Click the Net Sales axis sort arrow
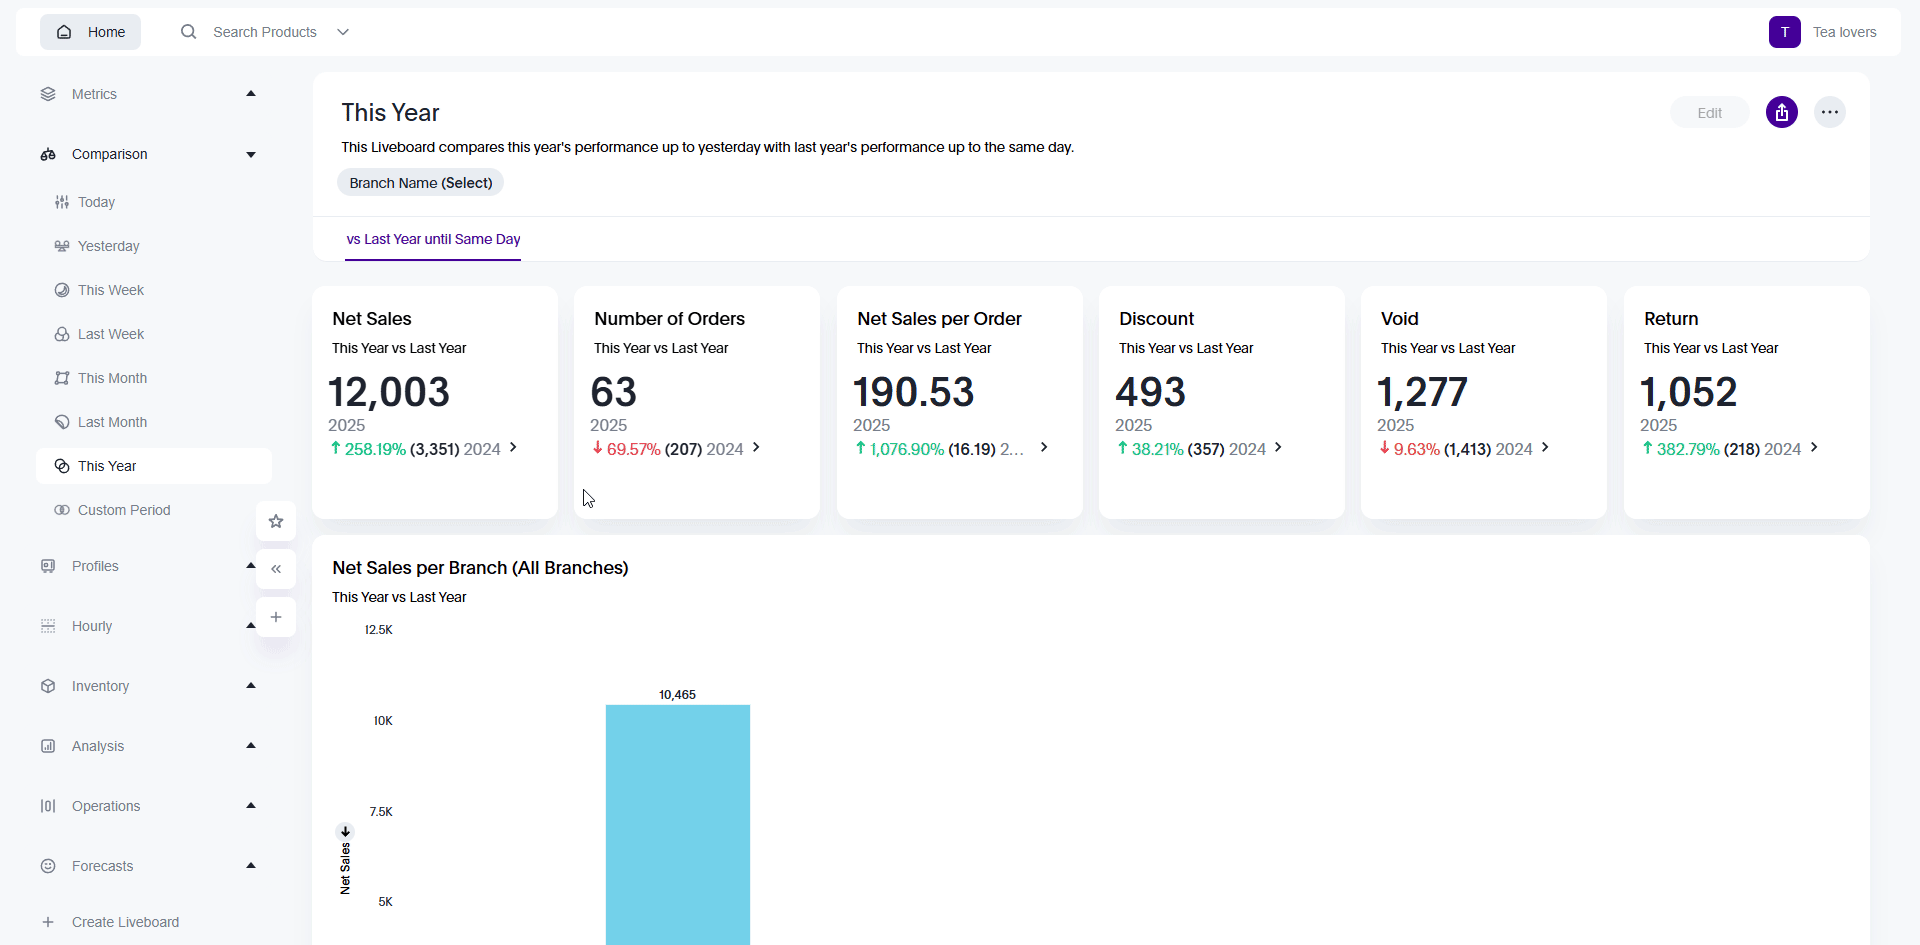This screenshot has height=945, width=1920. pos(345,831)
